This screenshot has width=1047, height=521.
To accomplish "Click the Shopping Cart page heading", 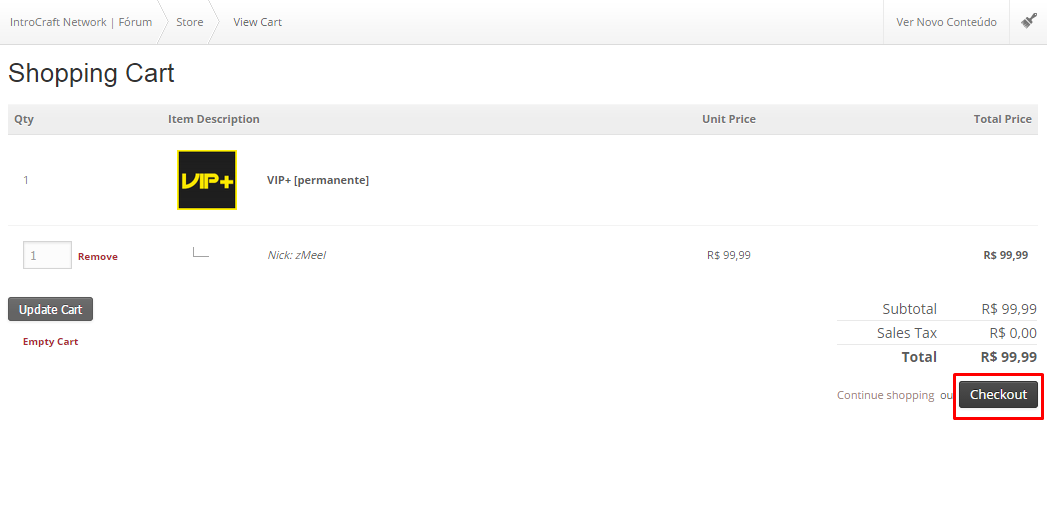I will [x=91, y=73].
